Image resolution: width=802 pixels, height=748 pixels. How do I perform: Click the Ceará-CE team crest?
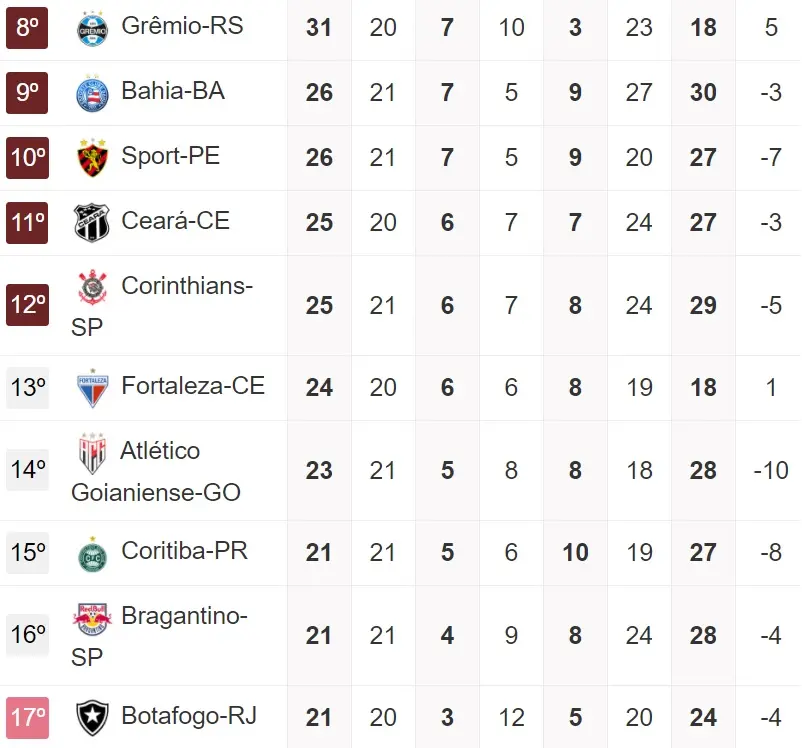pos(92,223)
